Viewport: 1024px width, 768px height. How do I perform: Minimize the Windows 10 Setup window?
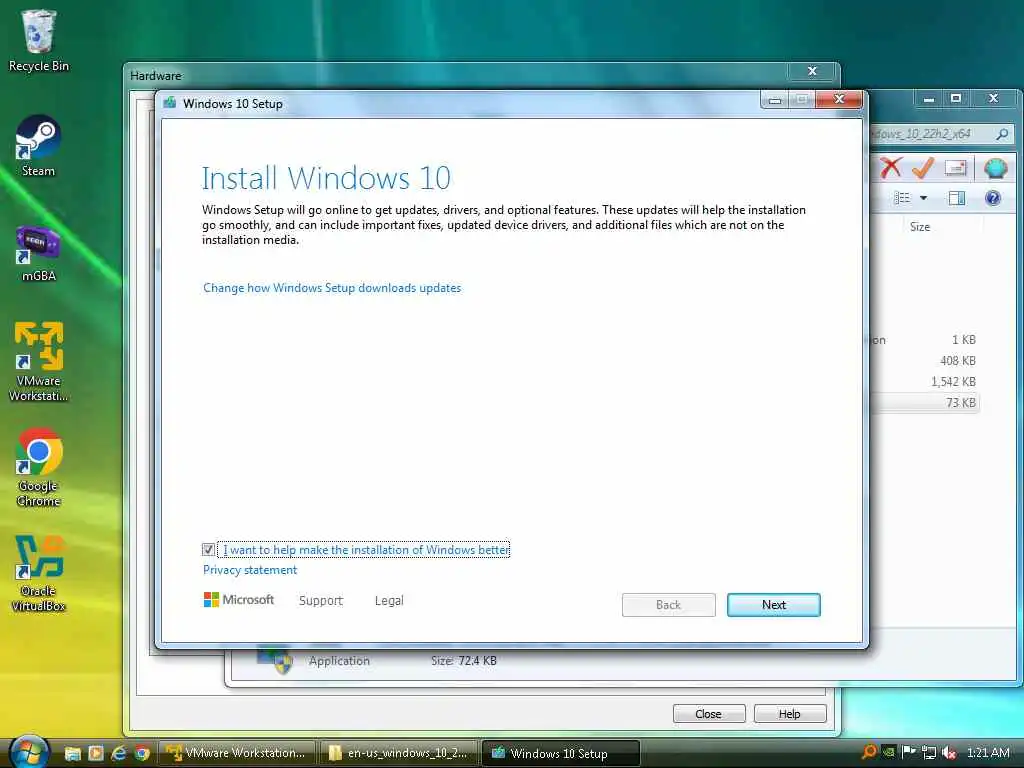coord(775,99)
